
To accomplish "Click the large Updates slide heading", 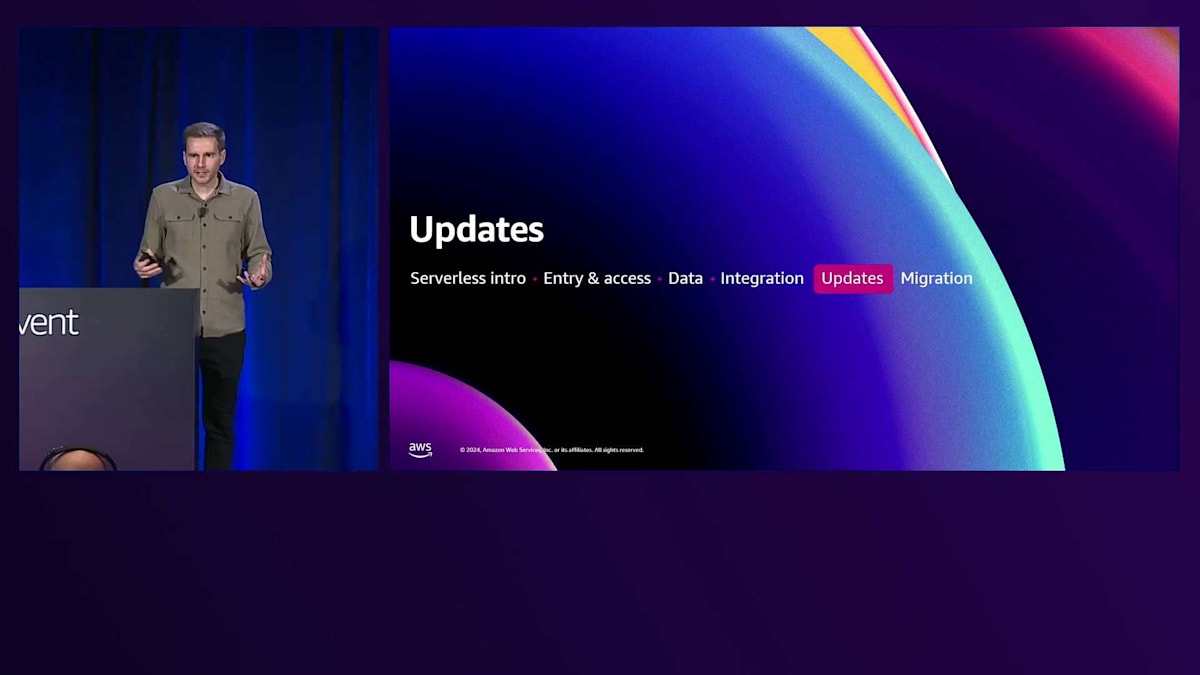I will 477,230.
